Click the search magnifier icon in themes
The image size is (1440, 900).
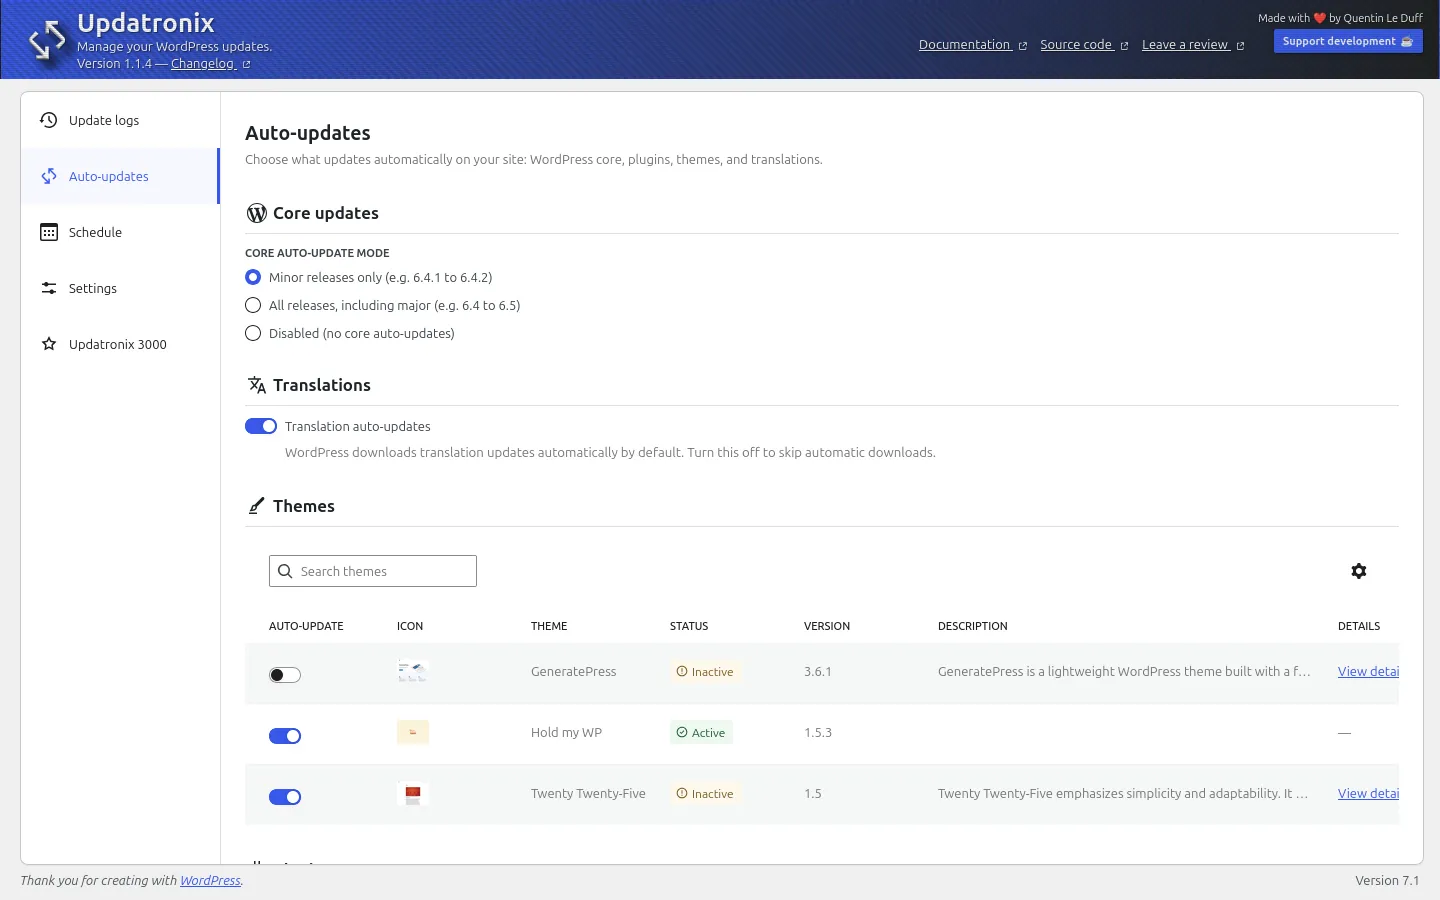(x=285, y=571)
